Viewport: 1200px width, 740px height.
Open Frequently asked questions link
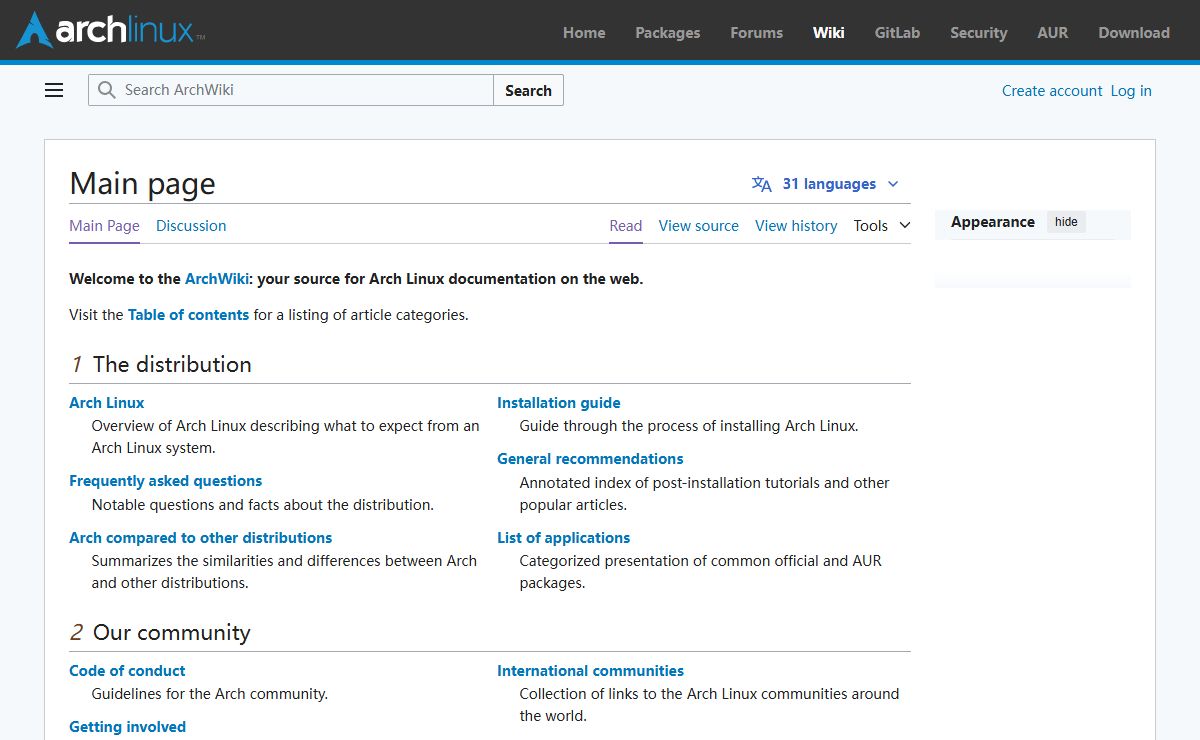pos(165,481)
